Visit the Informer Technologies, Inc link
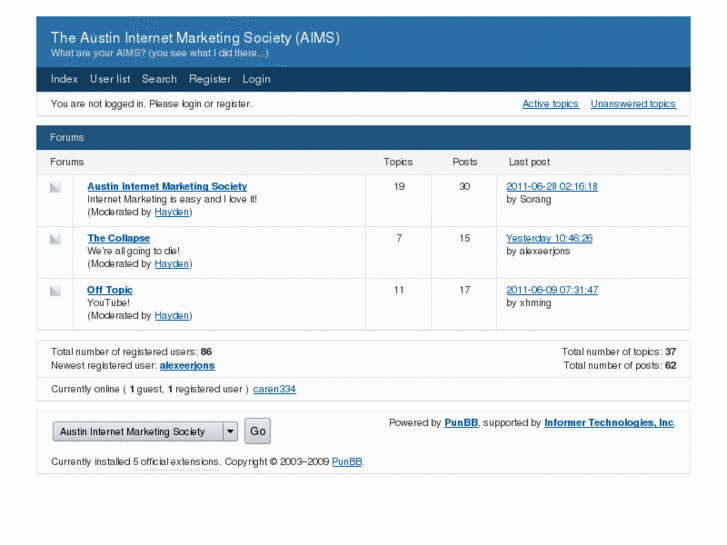The height and width of the screenshot is (545, 727). pyautogui.click(x=609, y=423)
